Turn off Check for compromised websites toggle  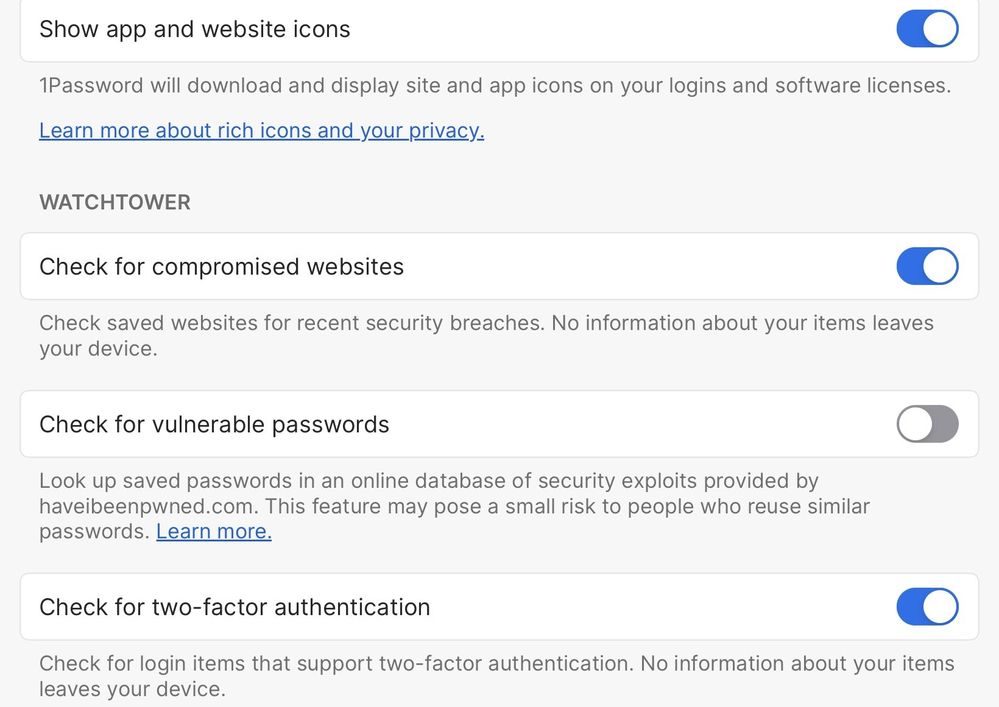[x=927, y=267]
